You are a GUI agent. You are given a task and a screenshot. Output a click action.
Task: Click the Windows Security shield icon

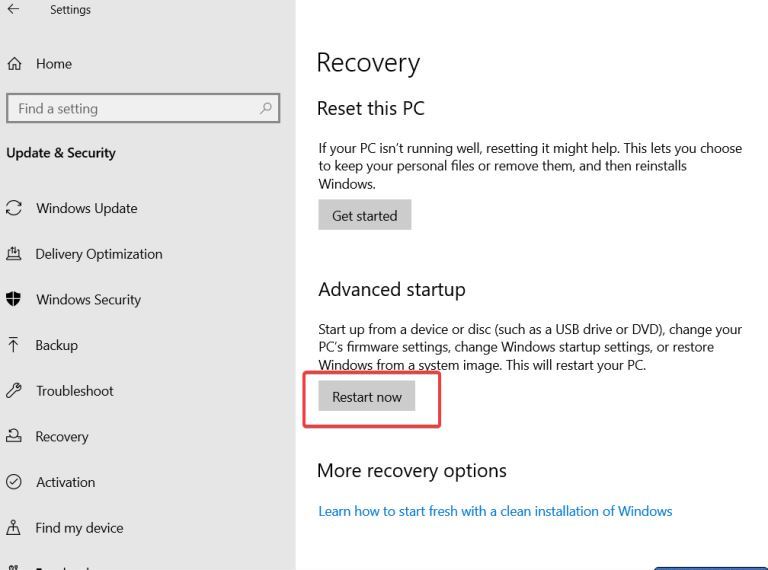tap(14, 299)
